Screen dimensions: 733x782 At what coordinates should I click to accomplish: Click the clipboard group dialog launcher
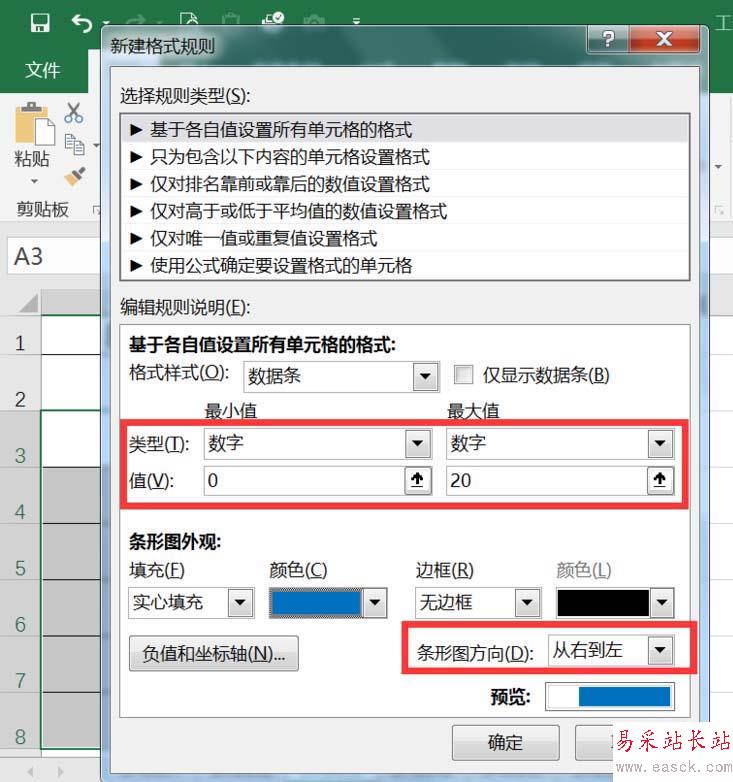pyautogui.click(x=96, y=210)
